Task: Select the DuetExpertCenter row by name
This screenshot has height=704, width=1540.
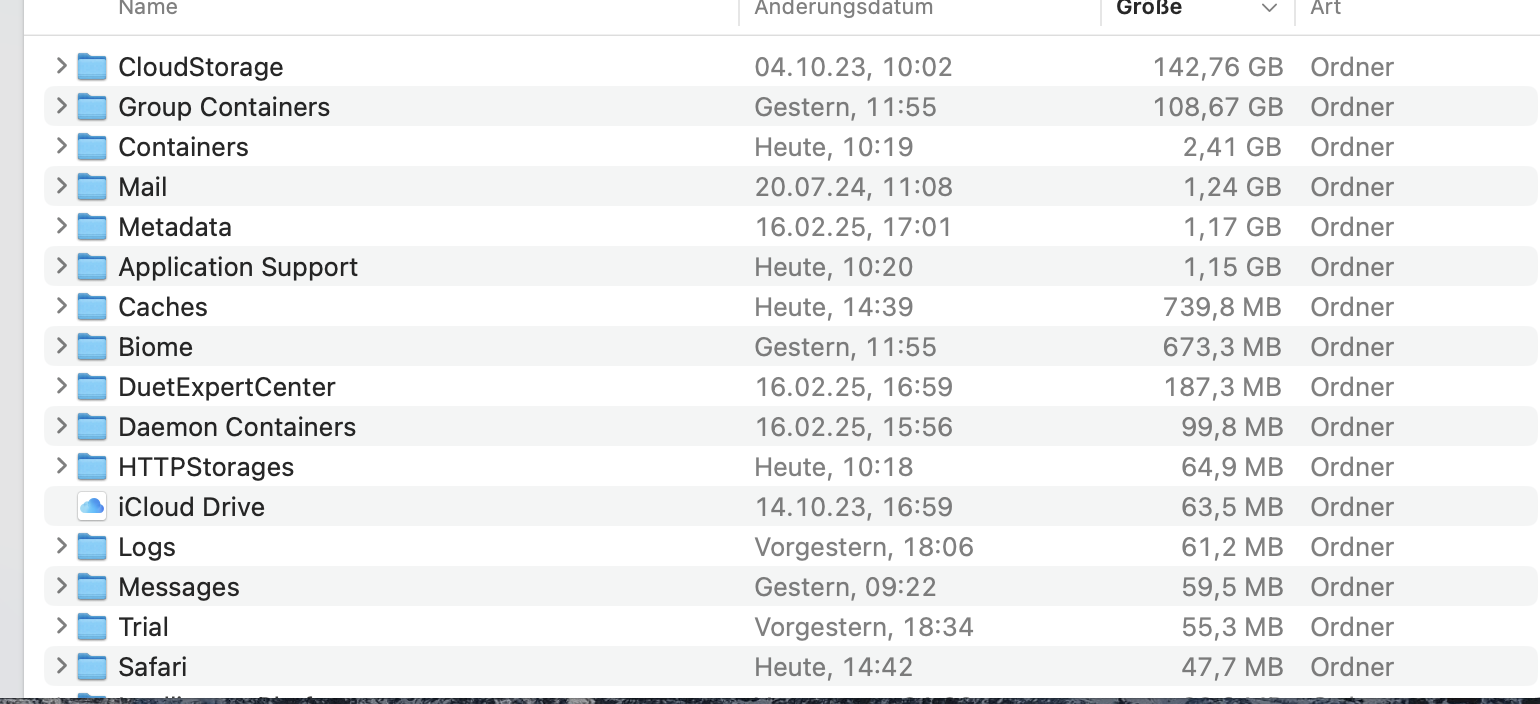Action: coord(227,387)
